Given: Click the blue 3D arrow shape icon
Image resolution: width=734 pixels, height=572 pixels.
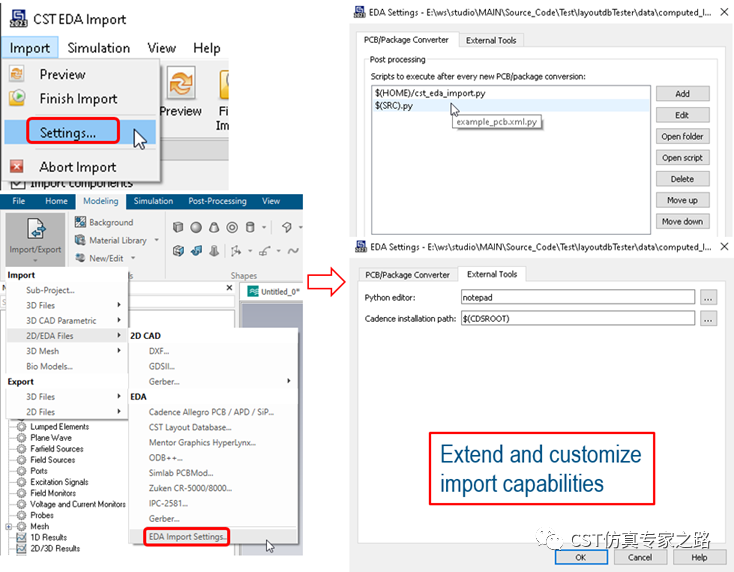Looking at the screenshot, I should click(196, 251).
